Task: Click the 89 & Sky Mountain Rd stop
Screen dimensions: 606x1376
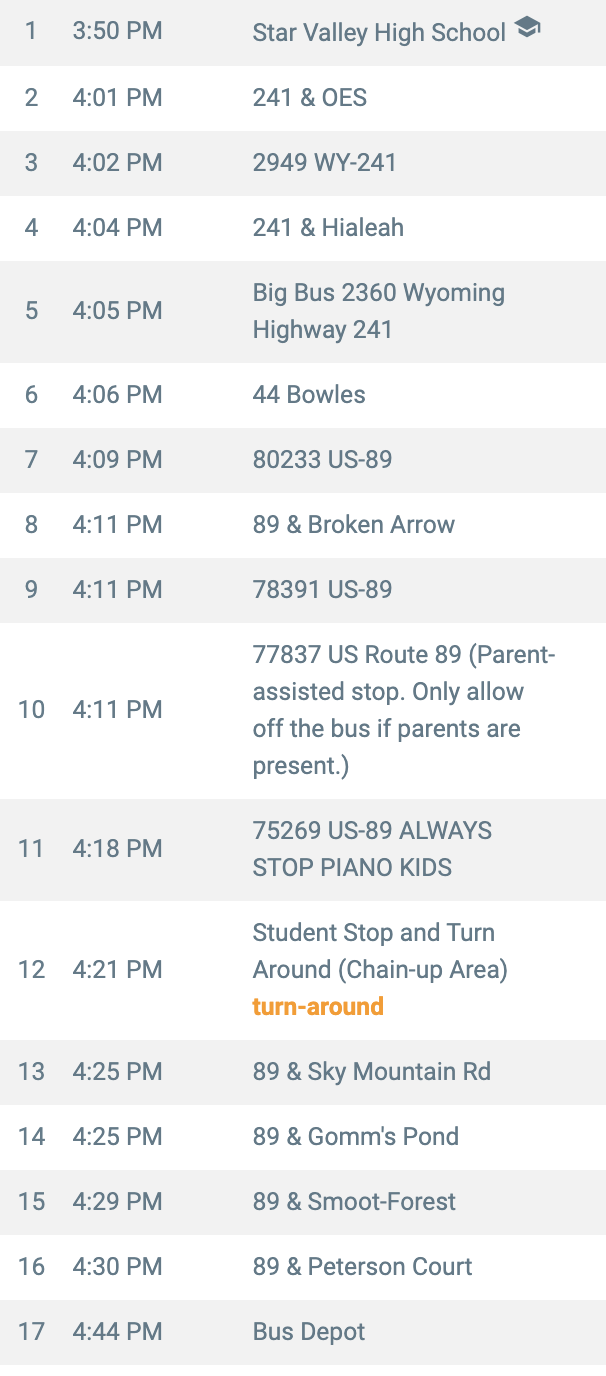Action: 371,1072
